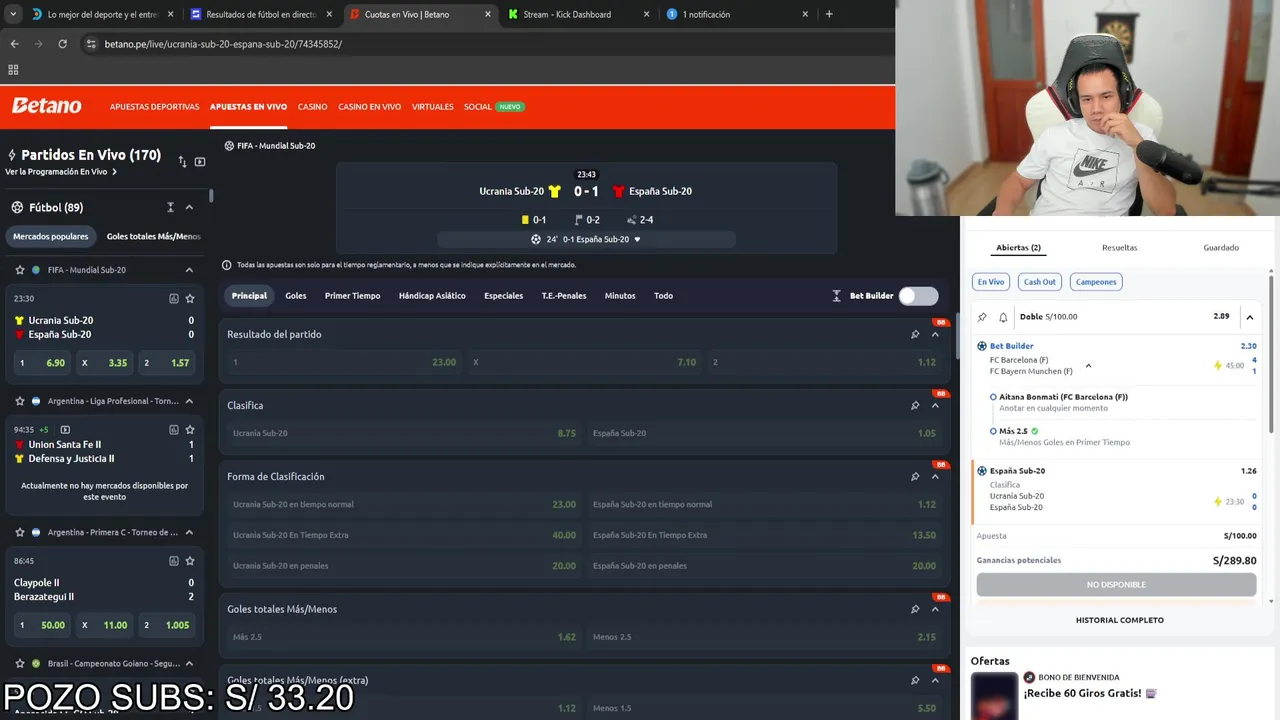Click the collapse-all icon beside Fútbol (89)
The height and width of the screenshot is (720, 1280).
(x=170, y=207)
